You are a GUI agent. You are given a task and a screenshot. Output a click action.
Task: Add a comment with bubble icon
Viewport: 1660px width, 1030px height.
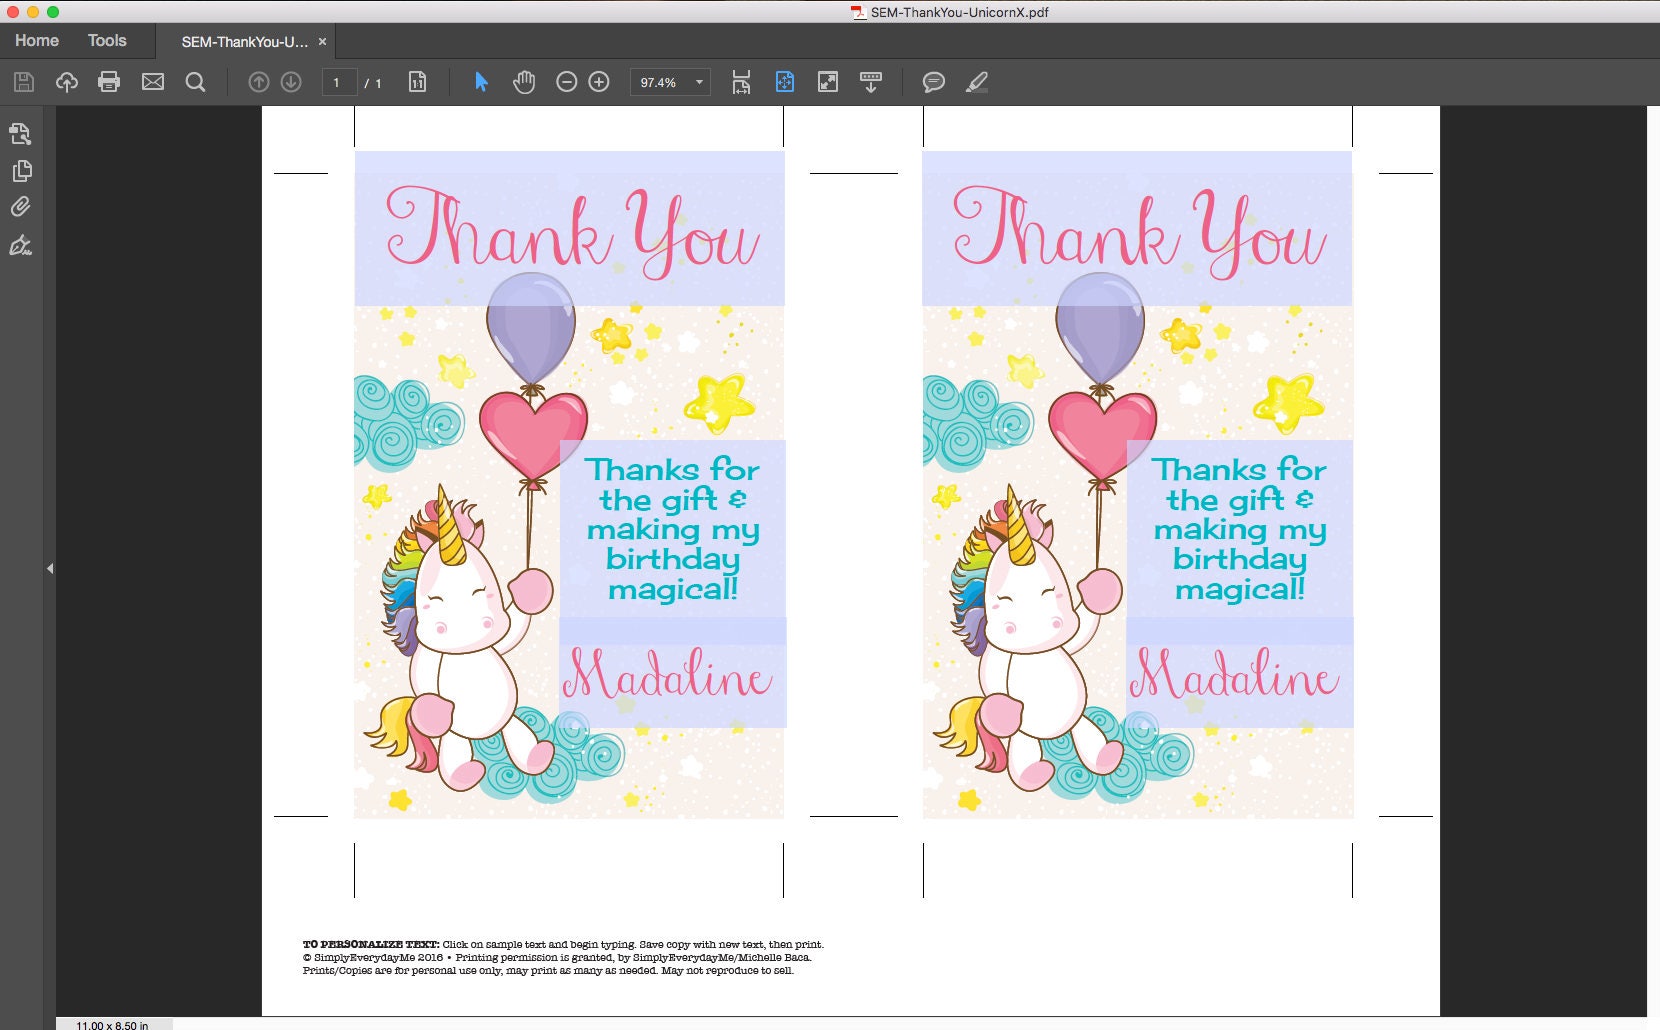934,82
